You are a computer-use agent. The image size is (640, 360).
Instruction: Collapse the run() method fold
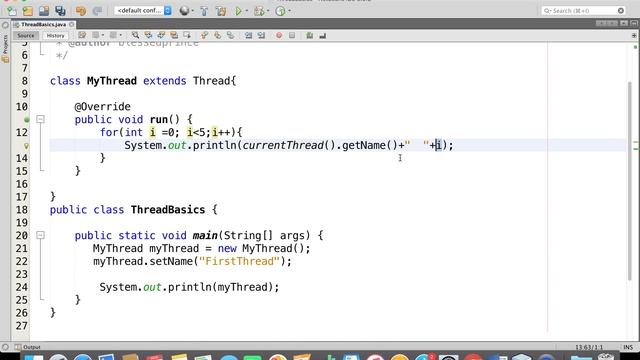click(40, 119)
